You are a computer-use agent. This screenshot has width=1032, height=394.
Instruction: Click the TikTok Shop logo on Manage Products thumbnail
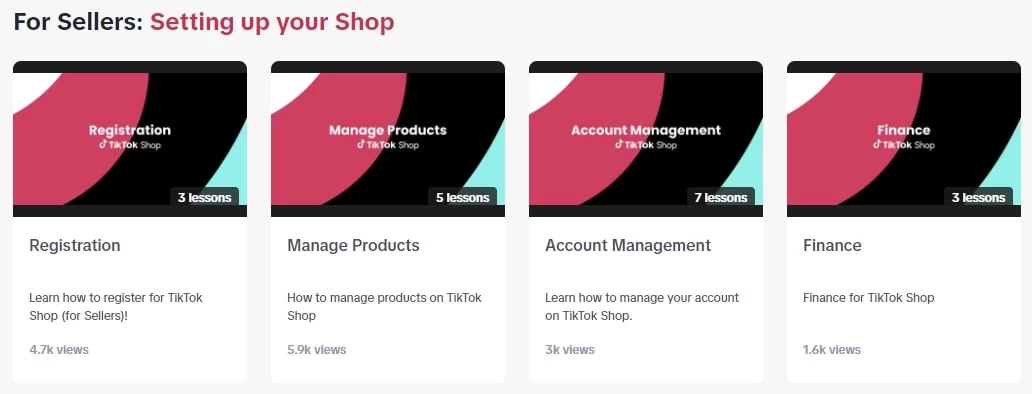point(388,145)
